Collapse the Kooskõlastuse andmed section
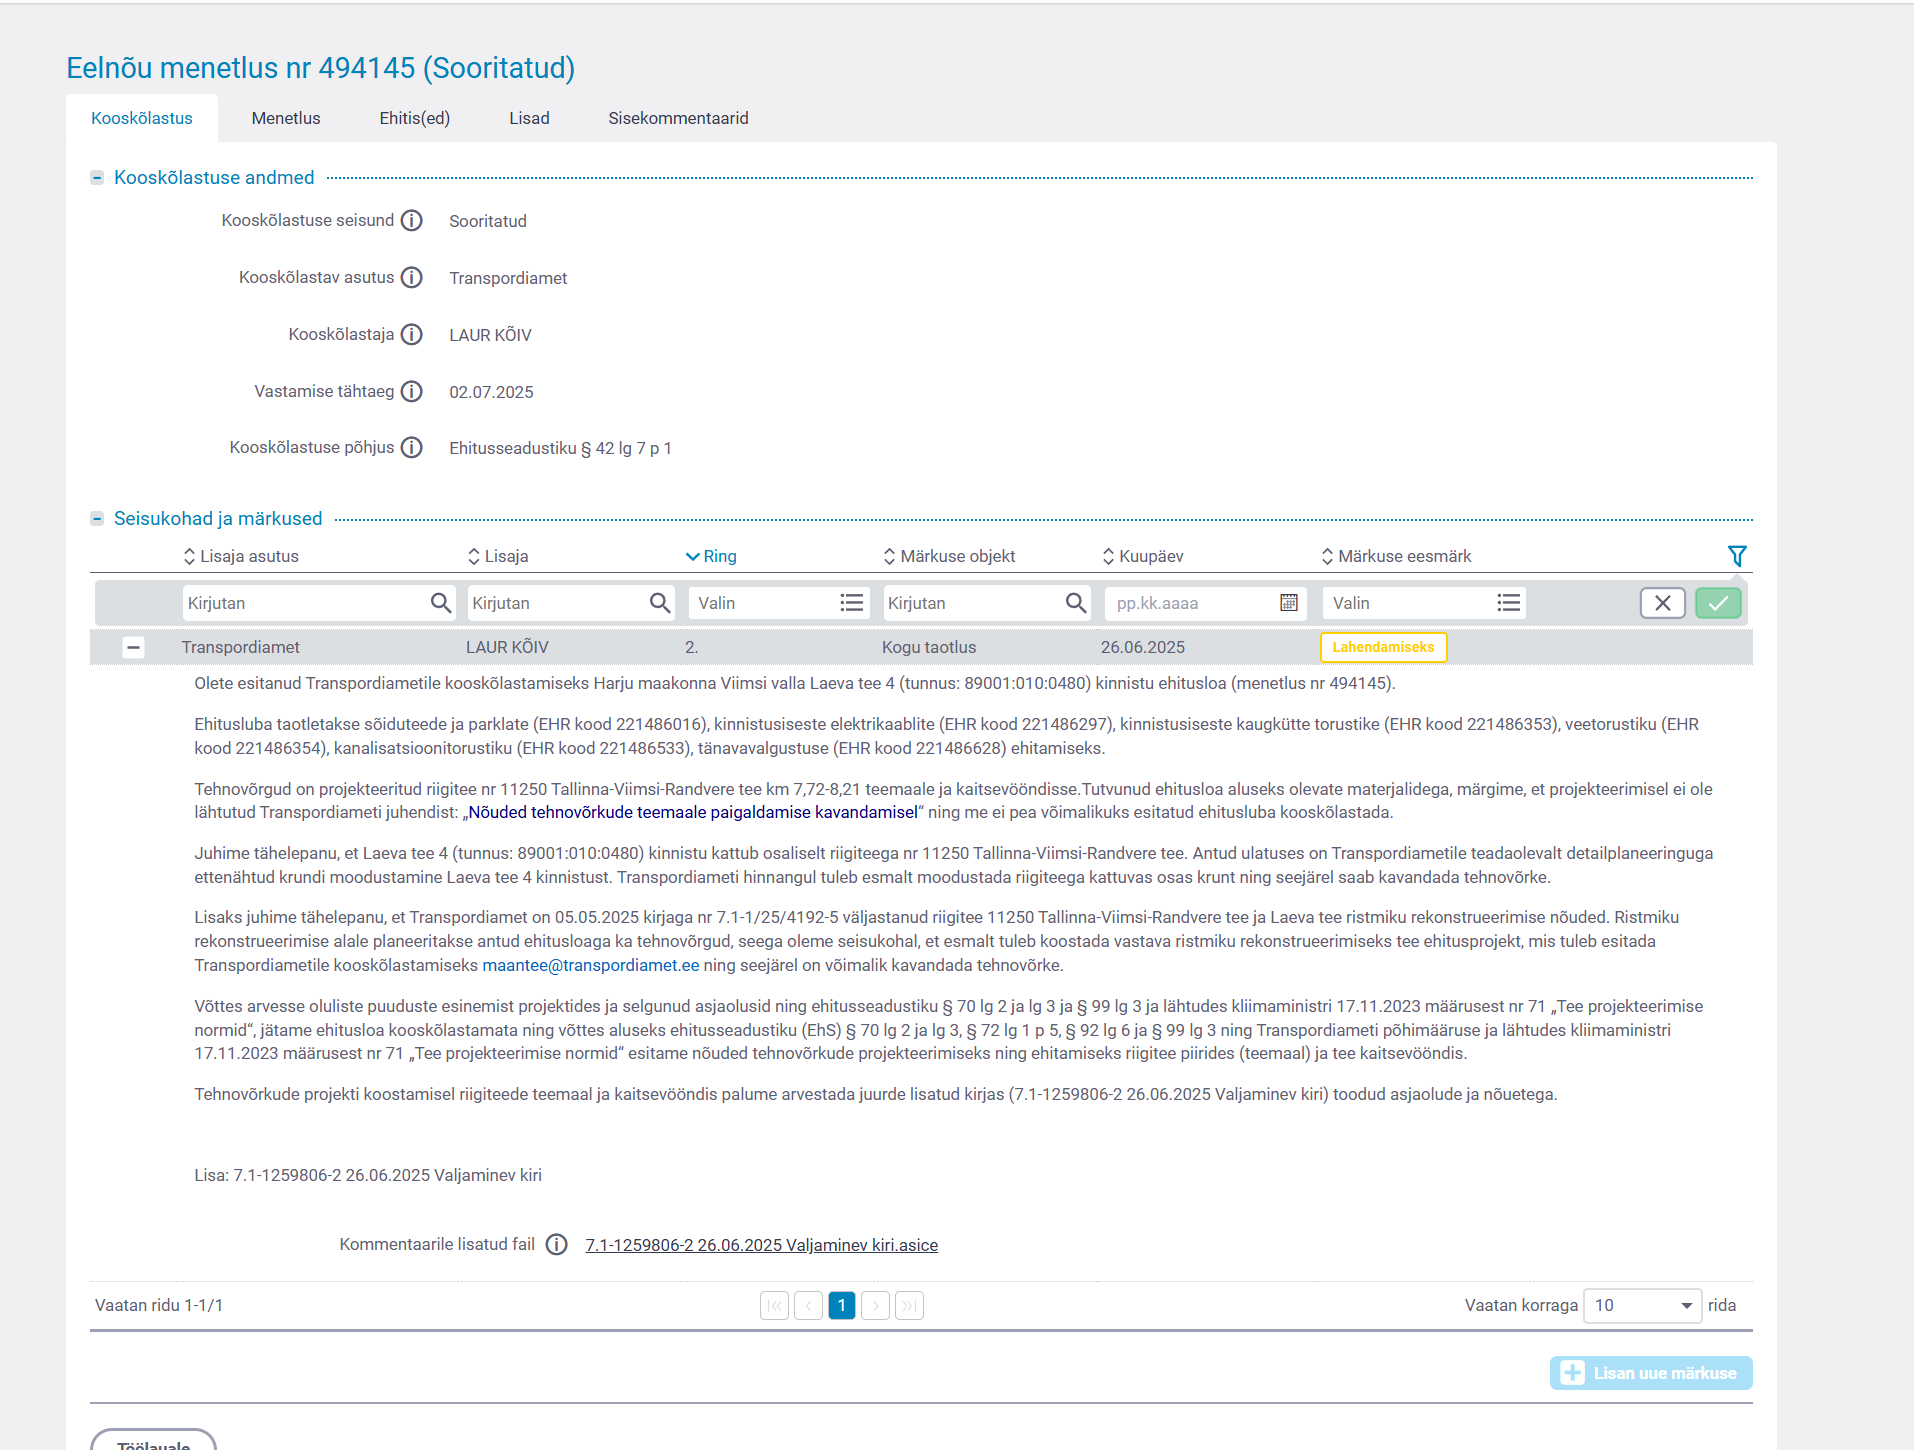The width and height of the screenshot is (1914, 1450). pos(97,177)
